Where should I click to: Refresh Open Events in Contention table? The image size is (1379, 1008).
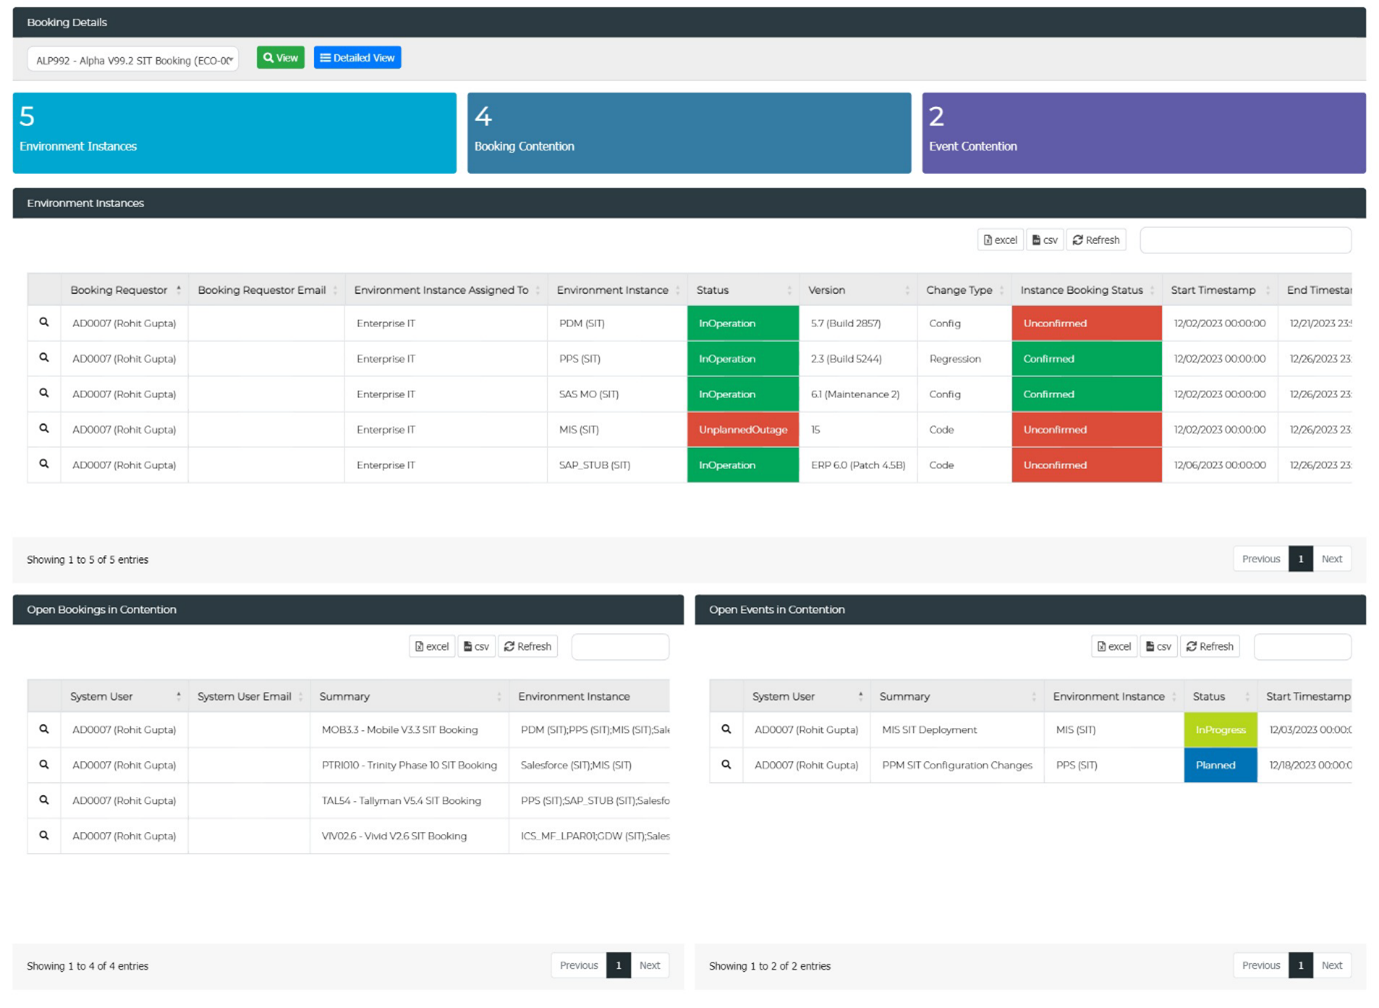tap(1210, 646)
